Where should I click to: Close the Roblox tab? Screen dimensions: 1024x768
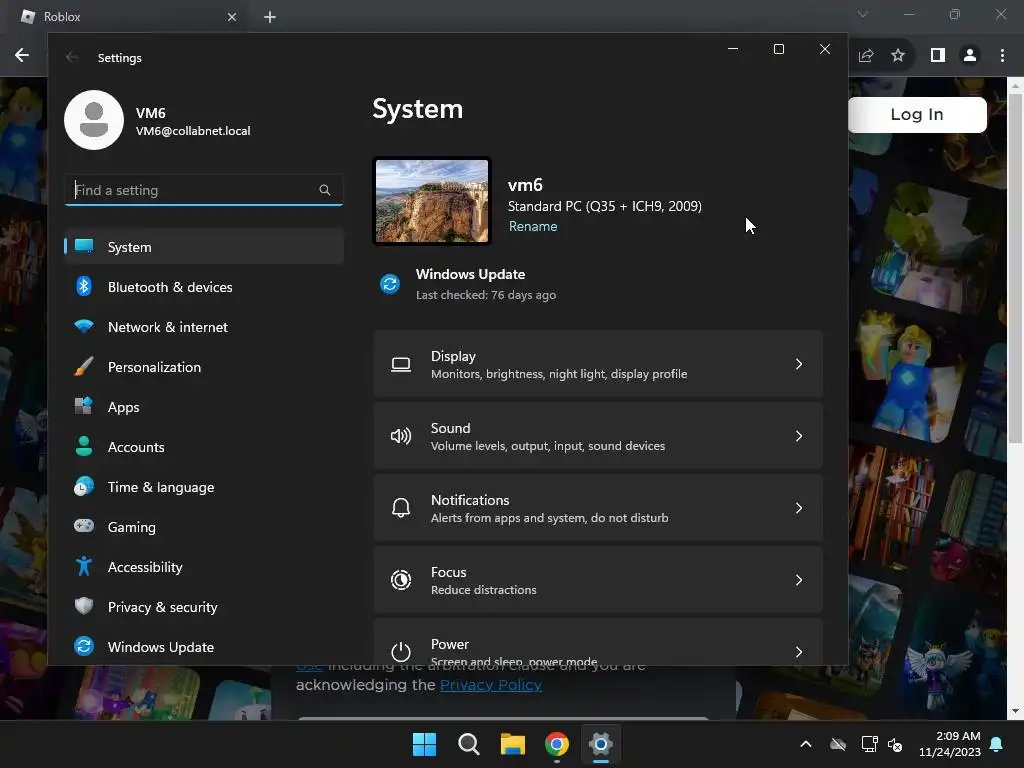[232, 17]
